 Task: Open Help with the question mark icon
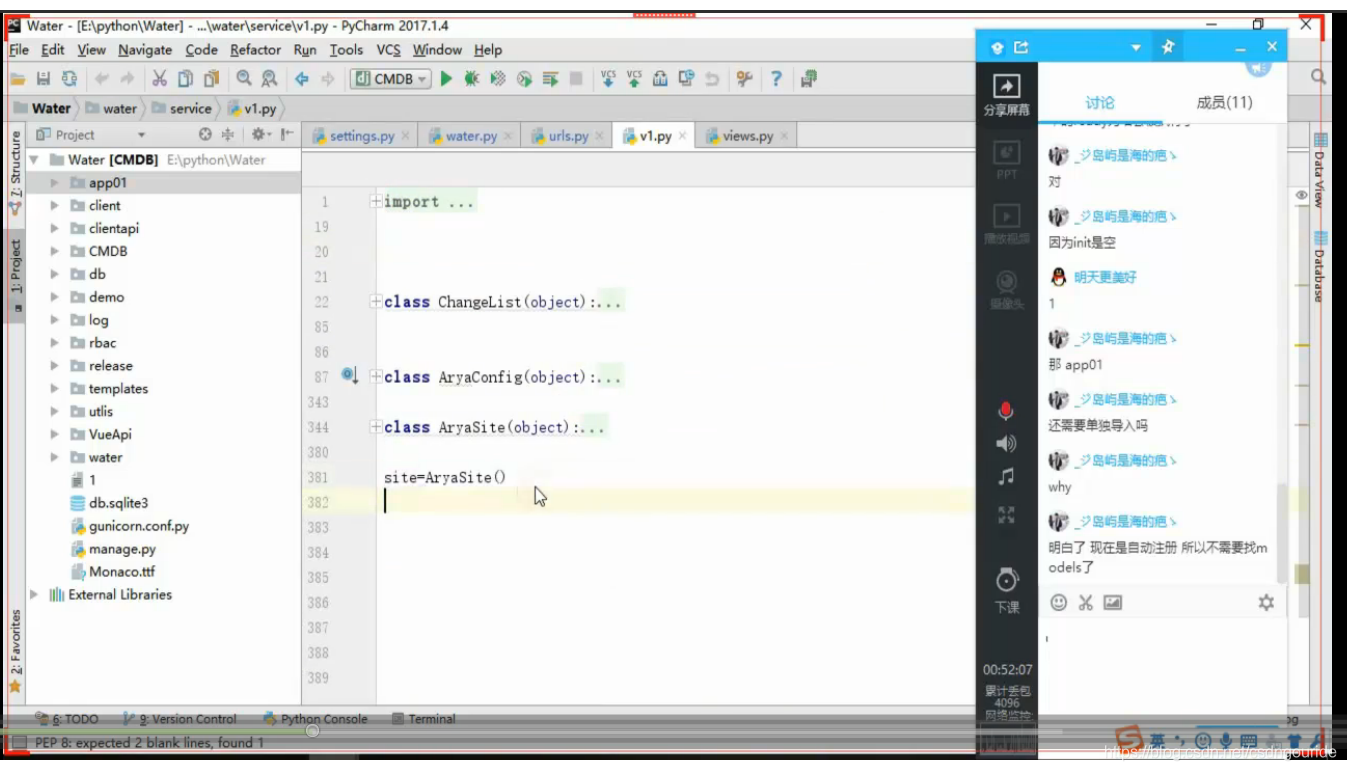click(776, 79)
